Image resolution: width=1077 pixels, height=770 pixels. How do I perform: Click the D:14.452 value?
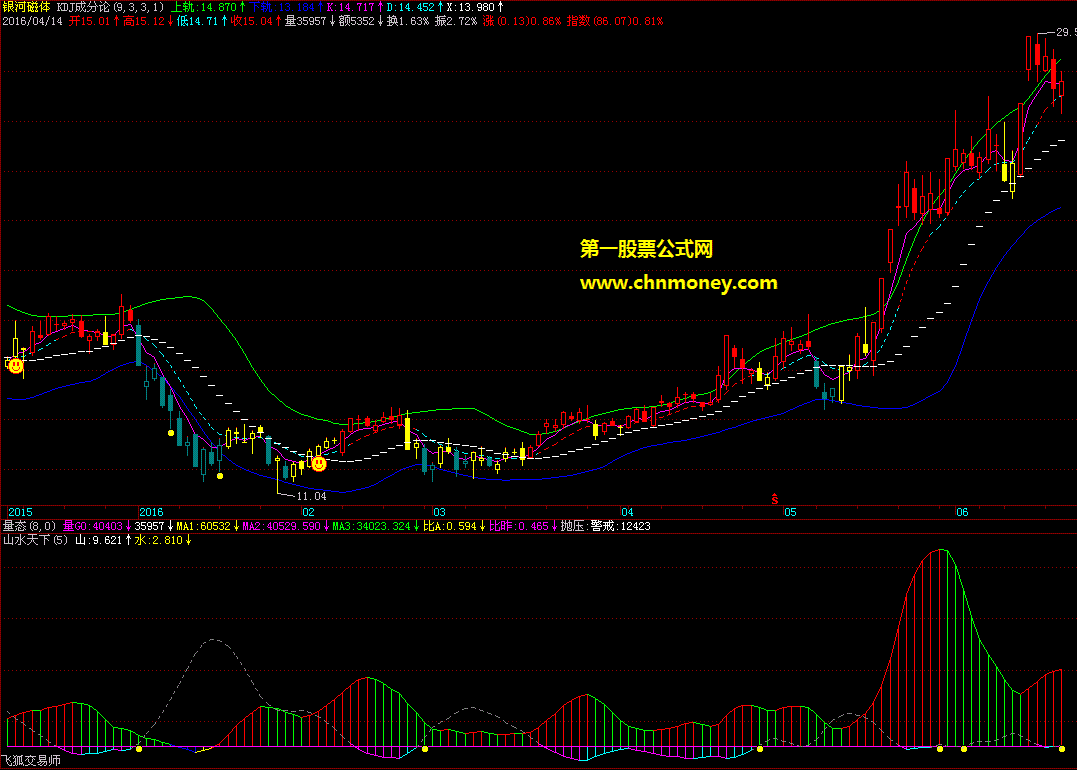click(410, 7)
